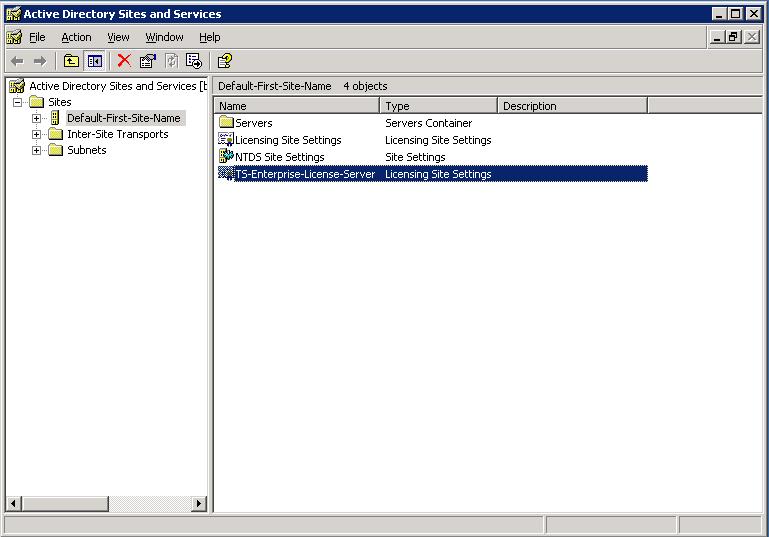This screenshot has width=769, height=537.
Task: Collapse the Sites tree node
Action: pyautogui.click(x=18, y=102)
